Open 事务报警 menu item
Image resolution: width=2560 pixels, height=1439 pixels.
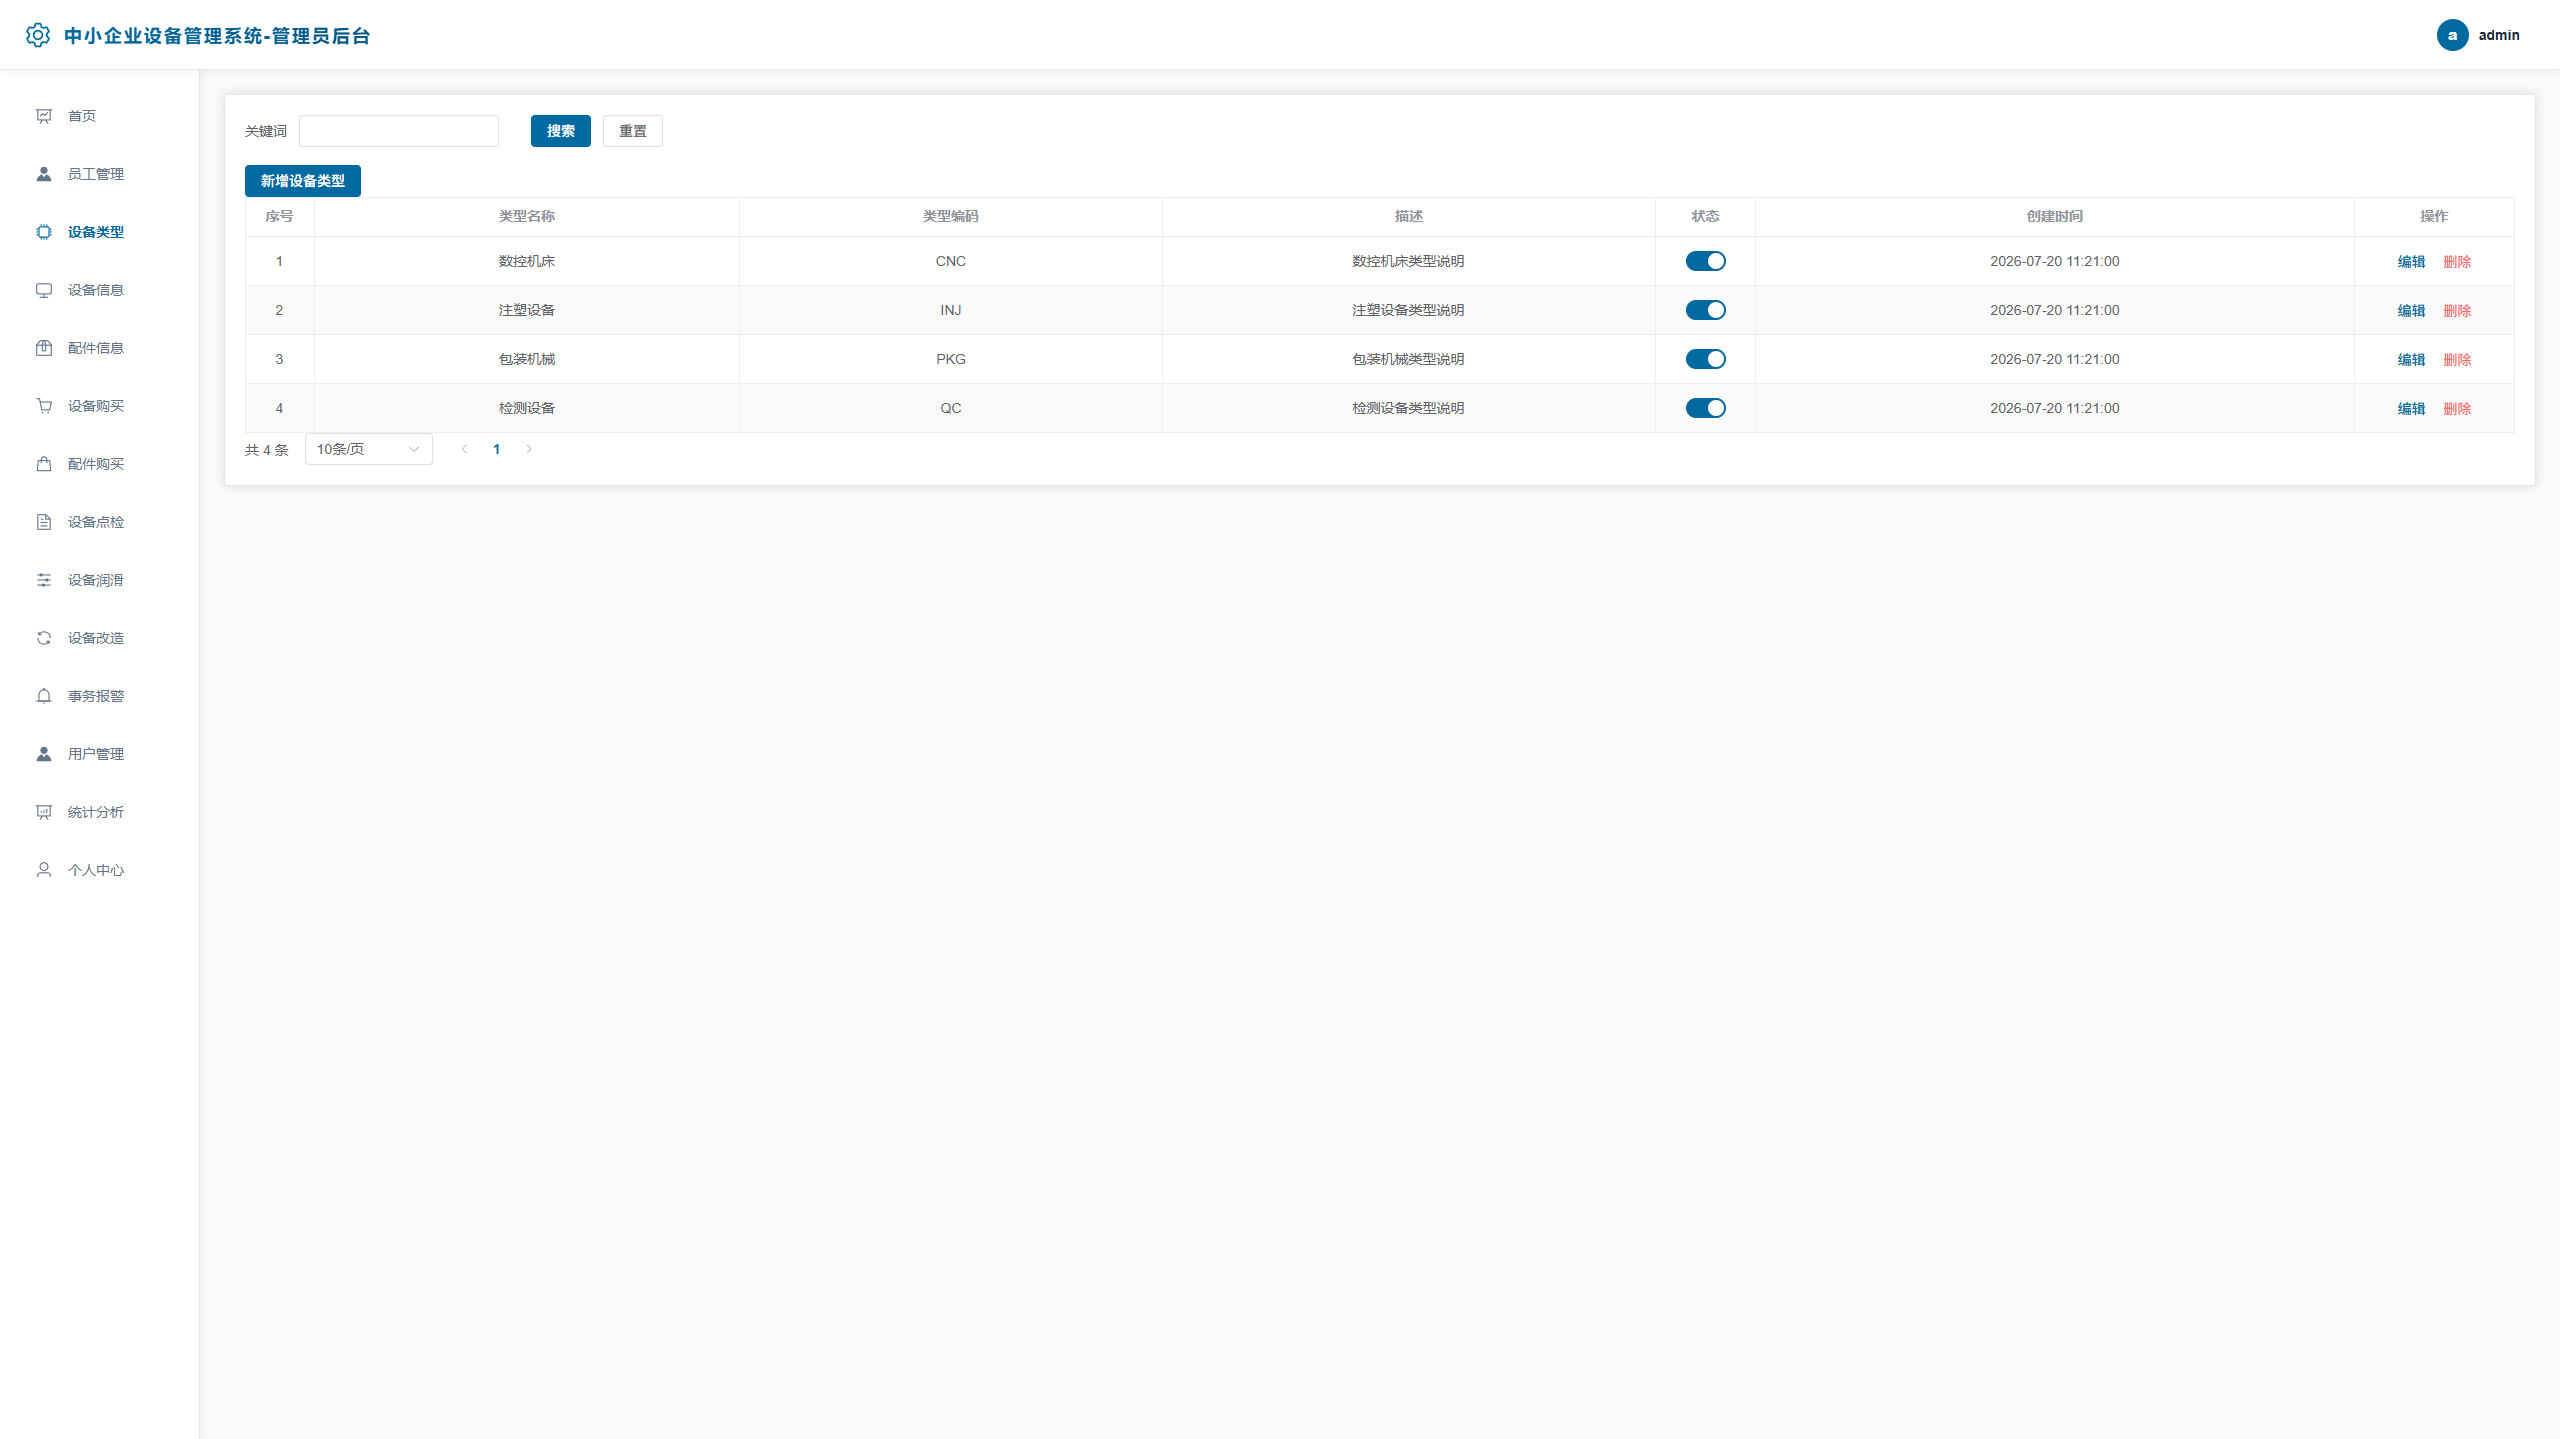pos(99,696)
